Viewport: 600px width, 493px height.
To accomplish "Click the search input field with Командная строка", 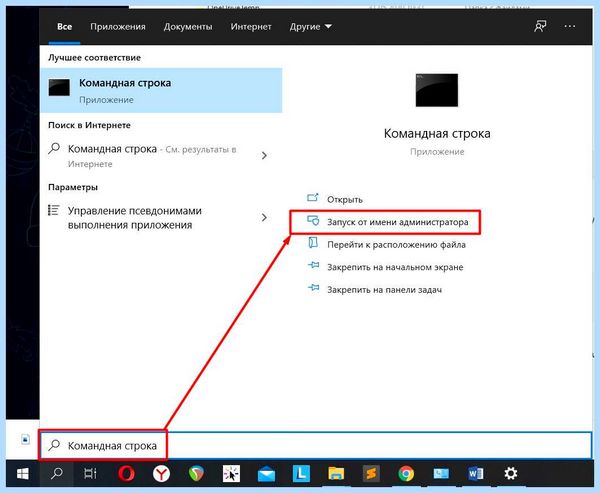I will pyautogui.click(x=316, y=446).
